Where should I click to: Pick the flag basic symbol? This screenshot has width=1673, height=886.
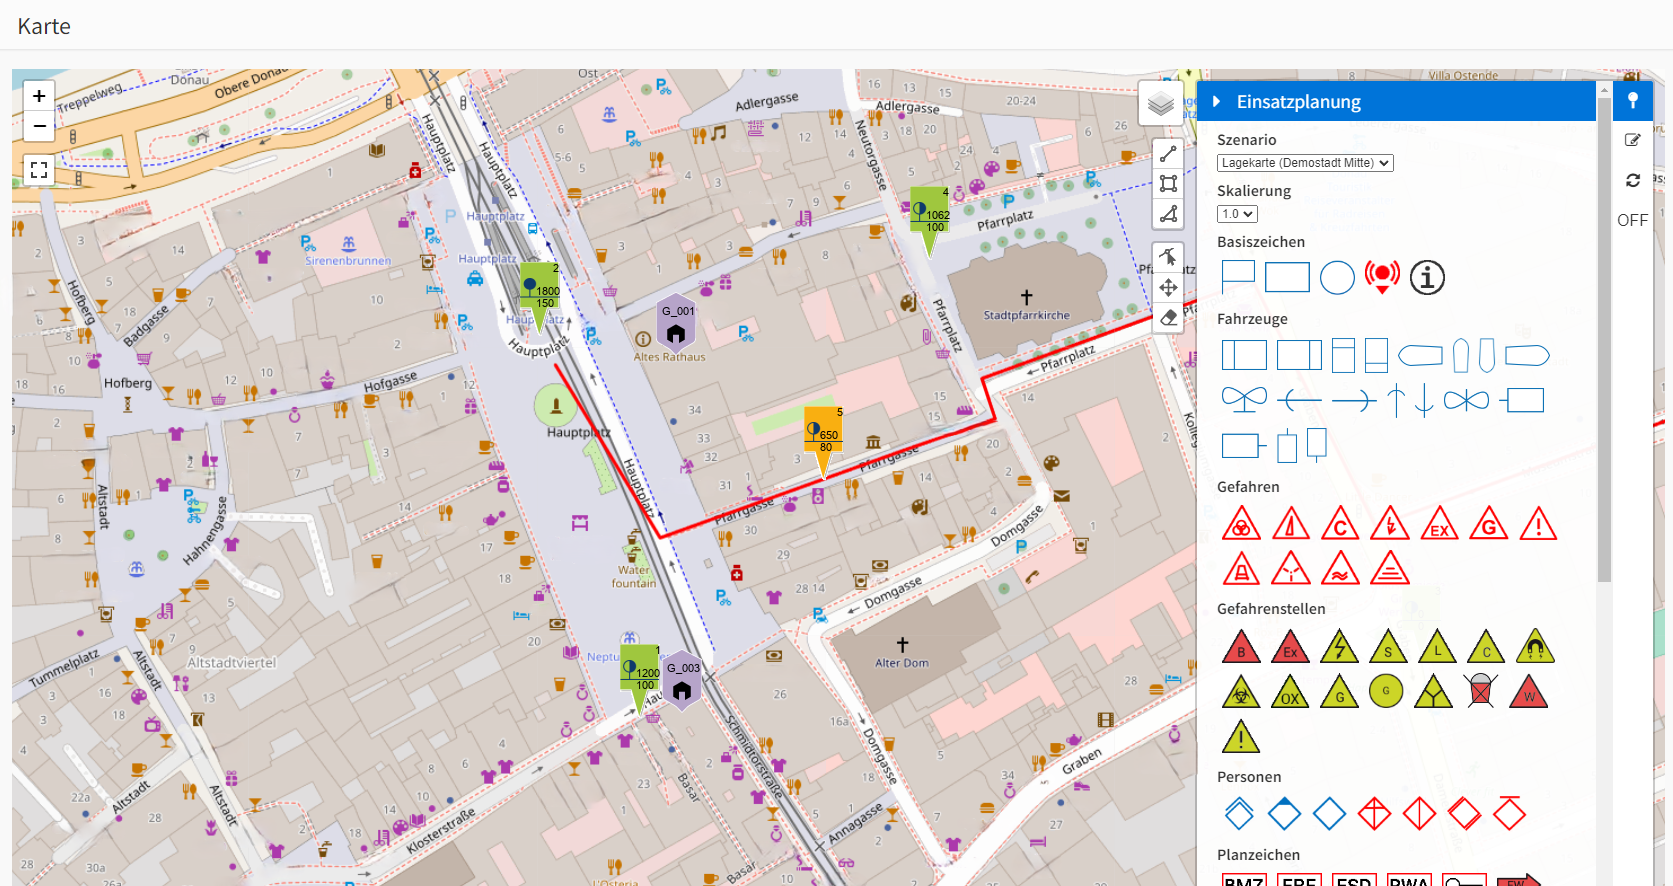tap(1238, 277)
